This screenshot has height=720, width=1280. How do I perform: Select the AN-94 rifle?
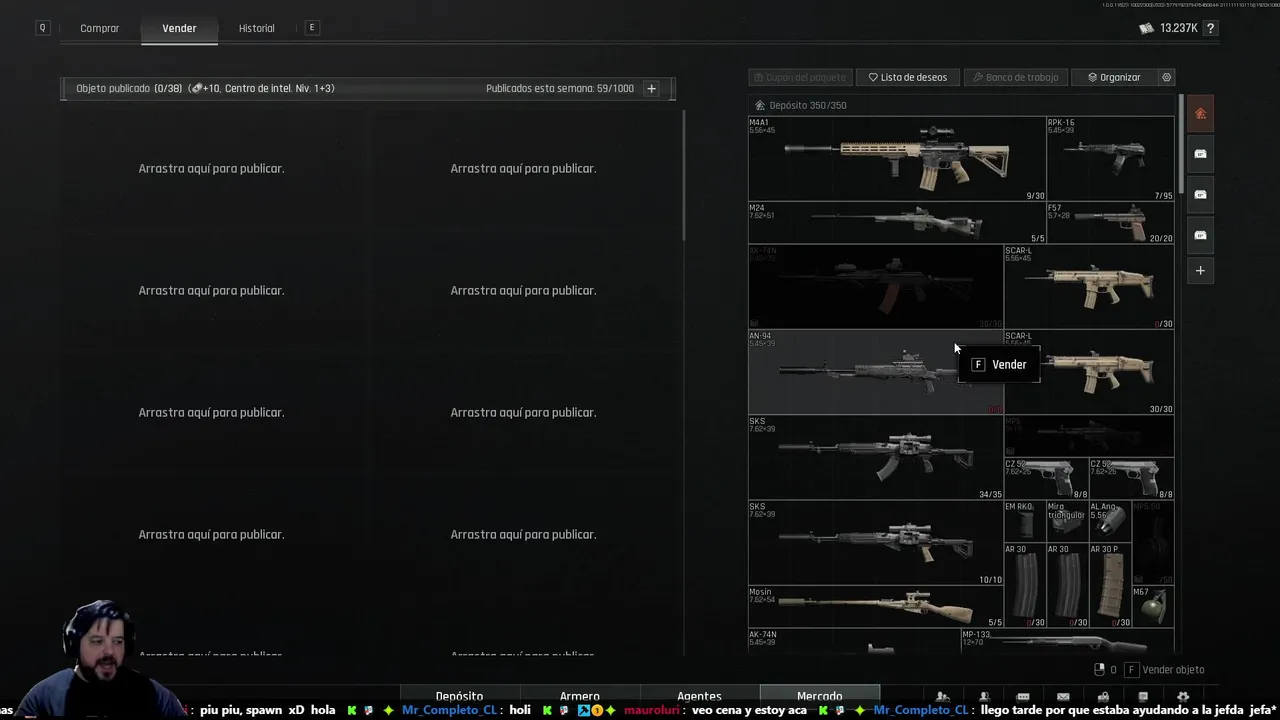(x=876, y=372)
